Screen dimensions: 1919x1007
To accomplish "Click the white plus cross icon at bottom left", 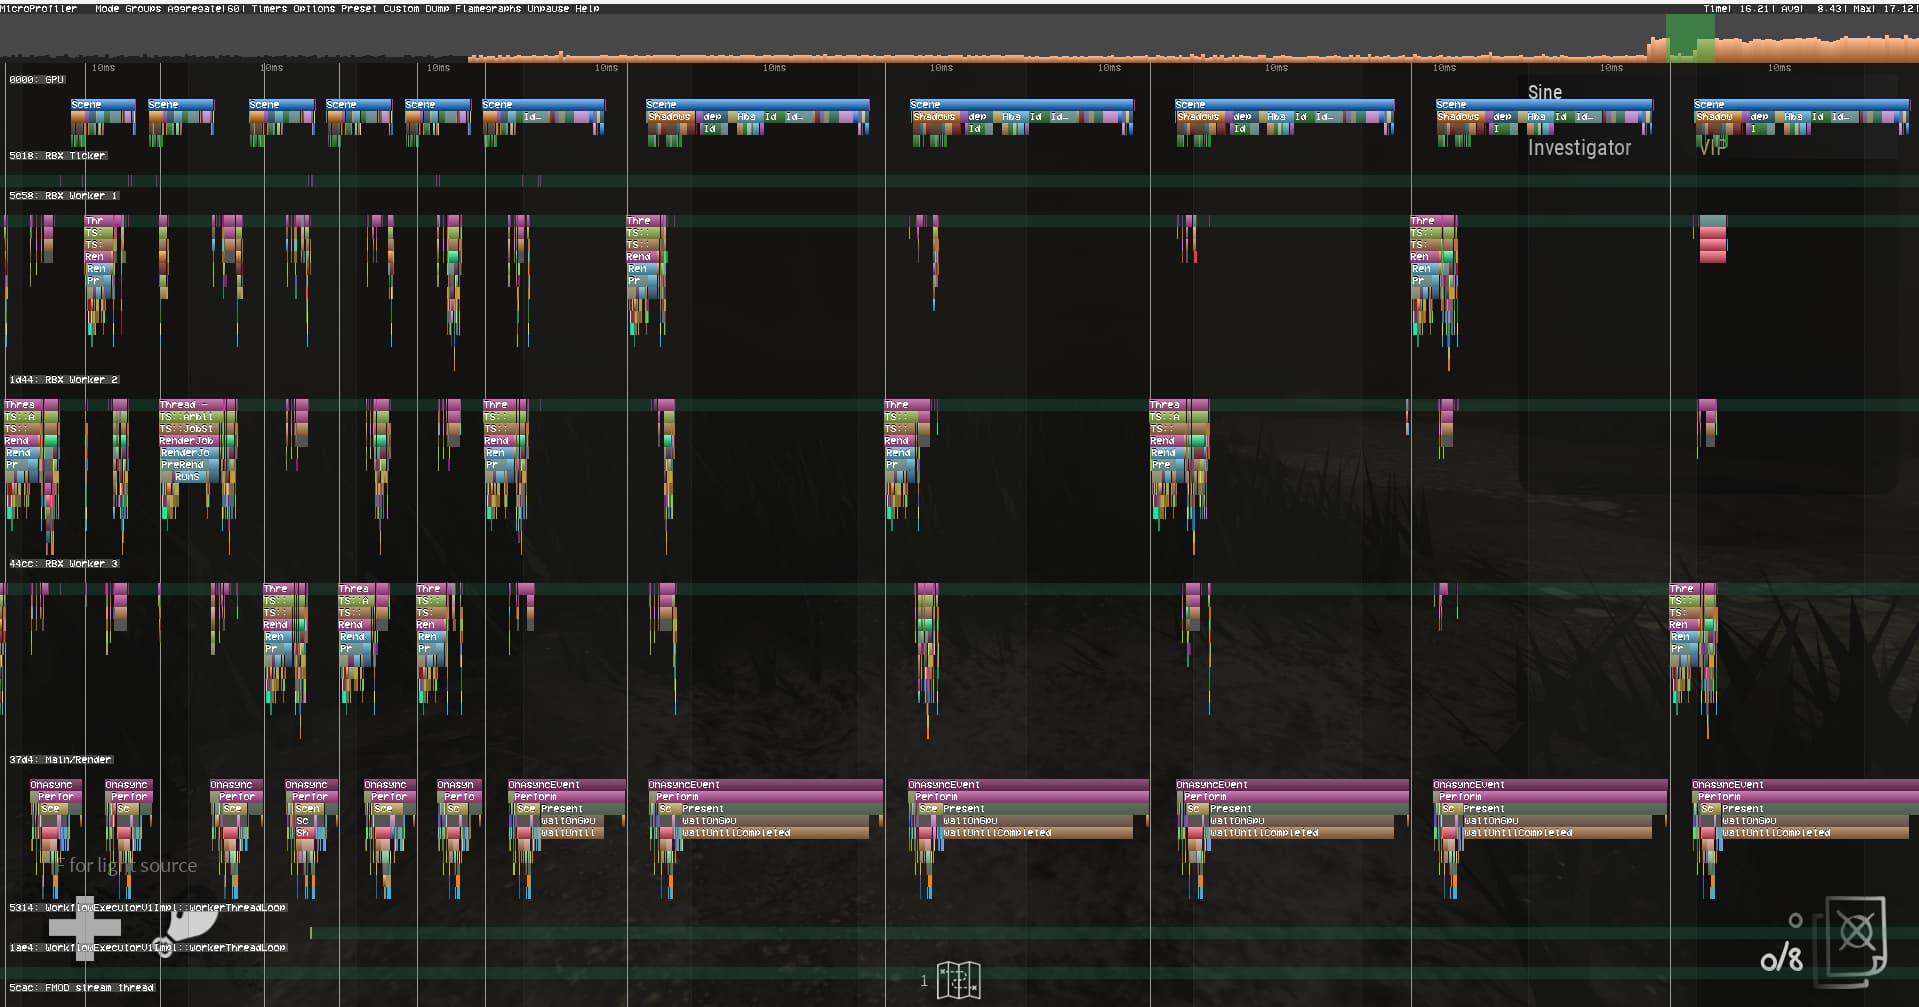I will pos(84,929).
